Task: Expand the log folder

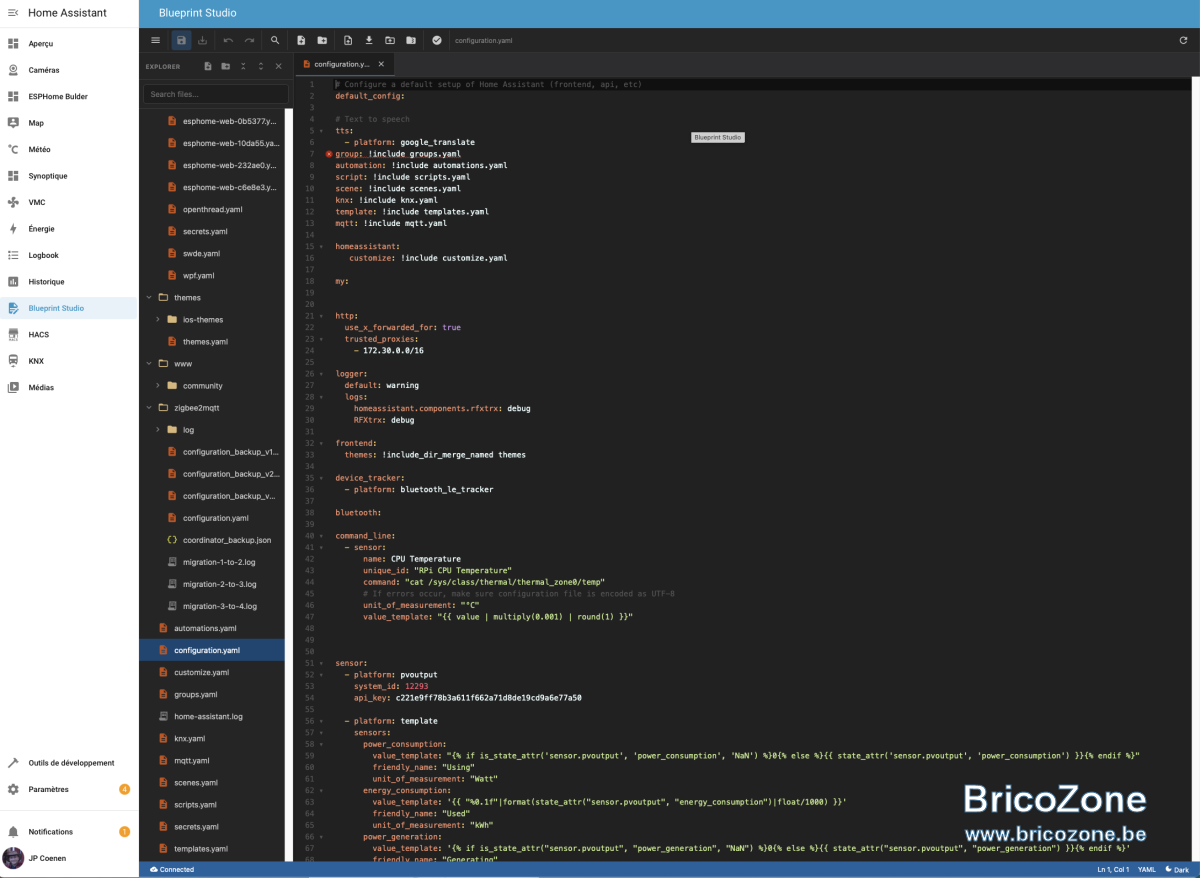Action: [x=158, y=430]
